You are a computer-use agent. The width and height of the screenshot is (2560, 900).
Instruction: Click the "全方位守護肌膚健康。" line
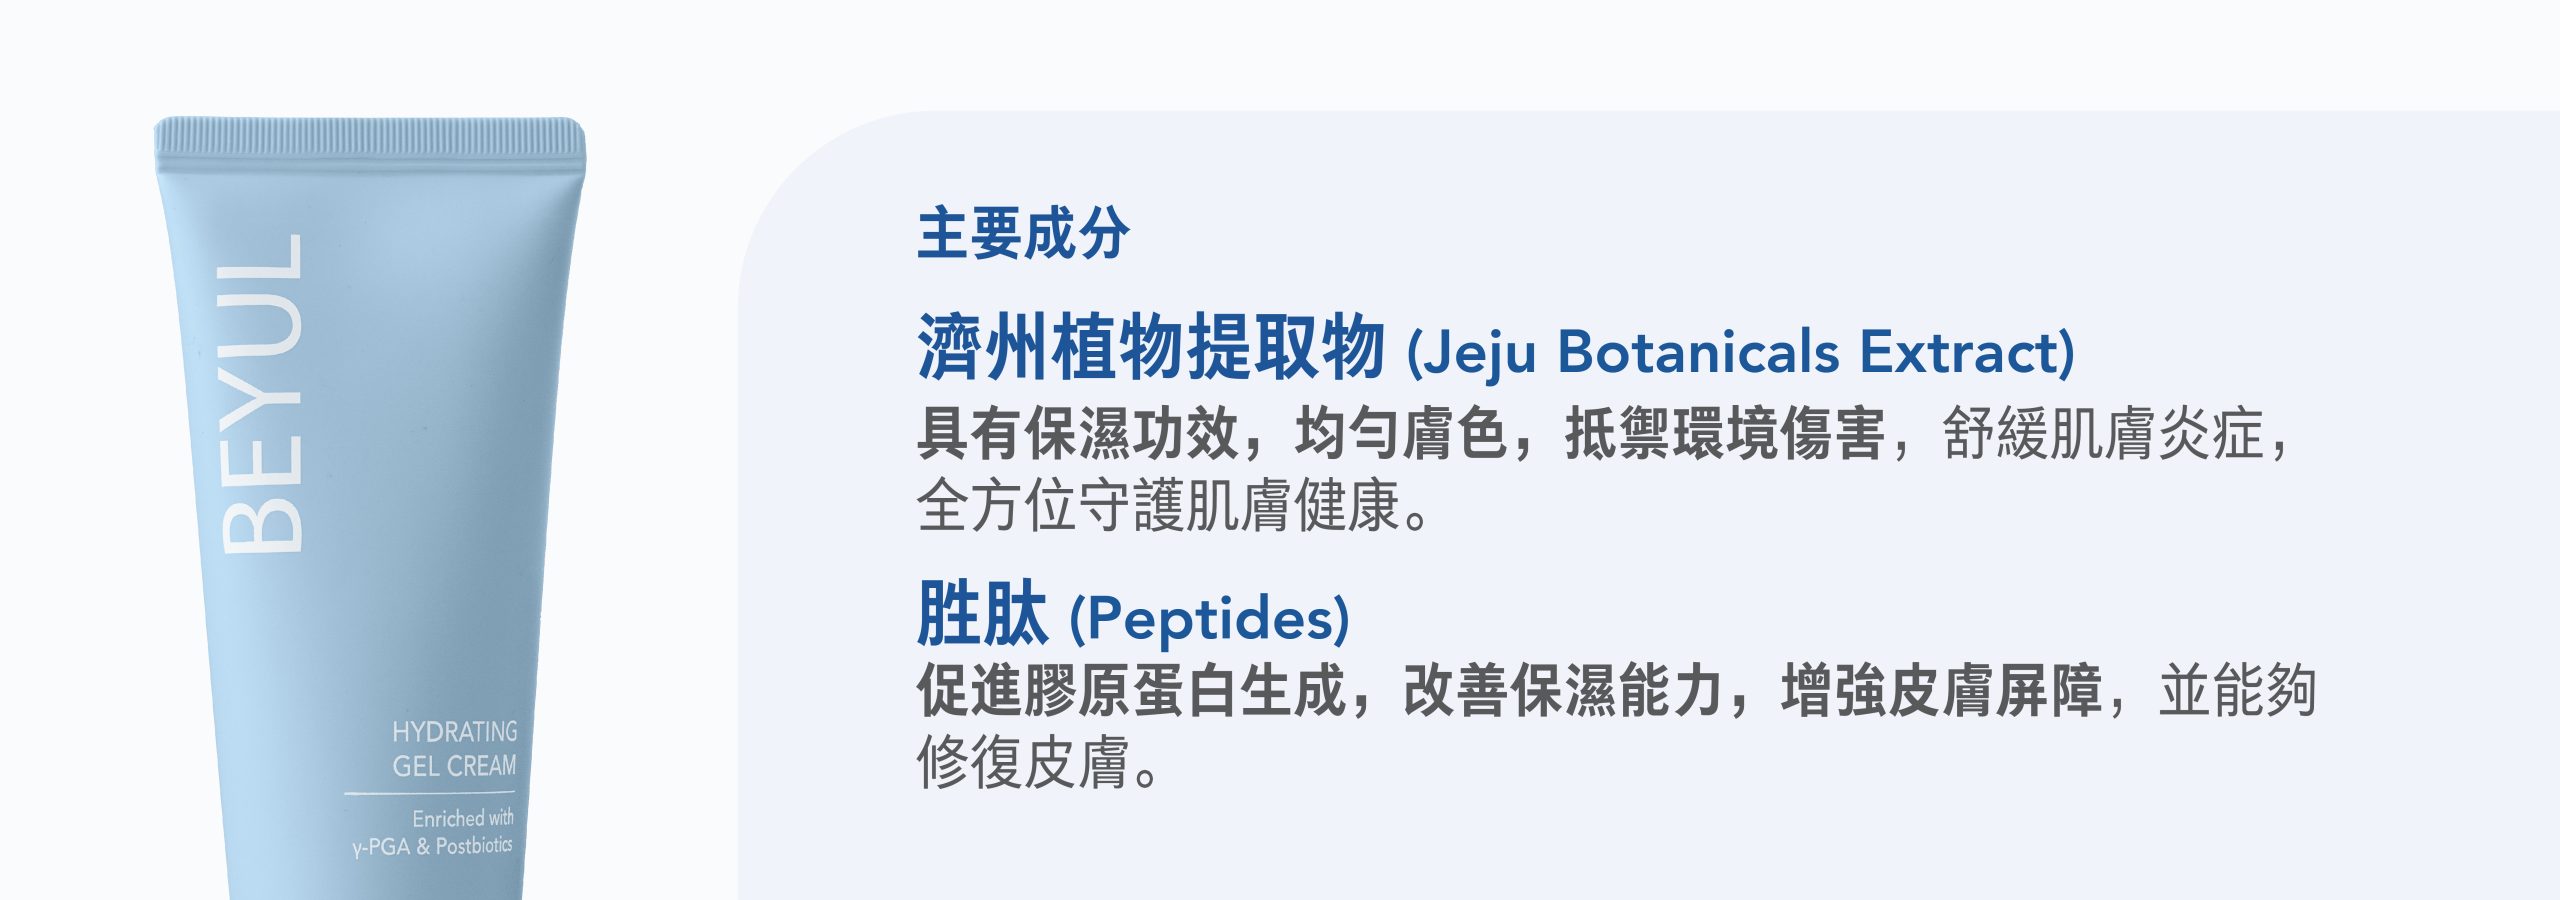click(x=1174, y=506)
